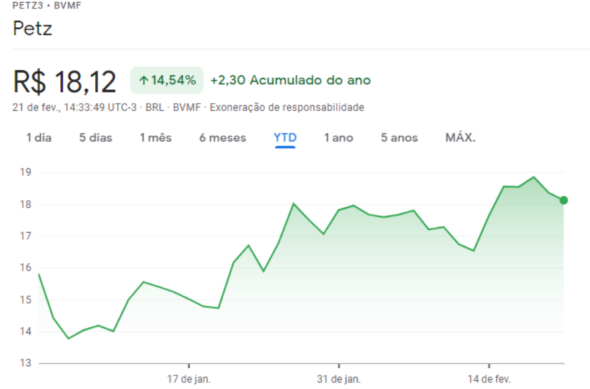The height and width of the screenshot is (389, 590).
Task: Select the YTD tab
Action: 285,138
